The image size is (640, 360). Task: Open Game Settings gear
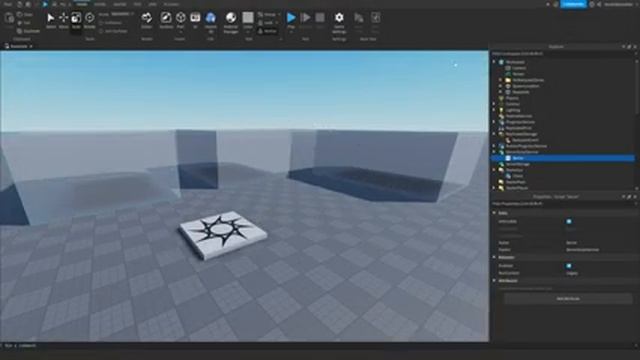click(x=339, y=18)
